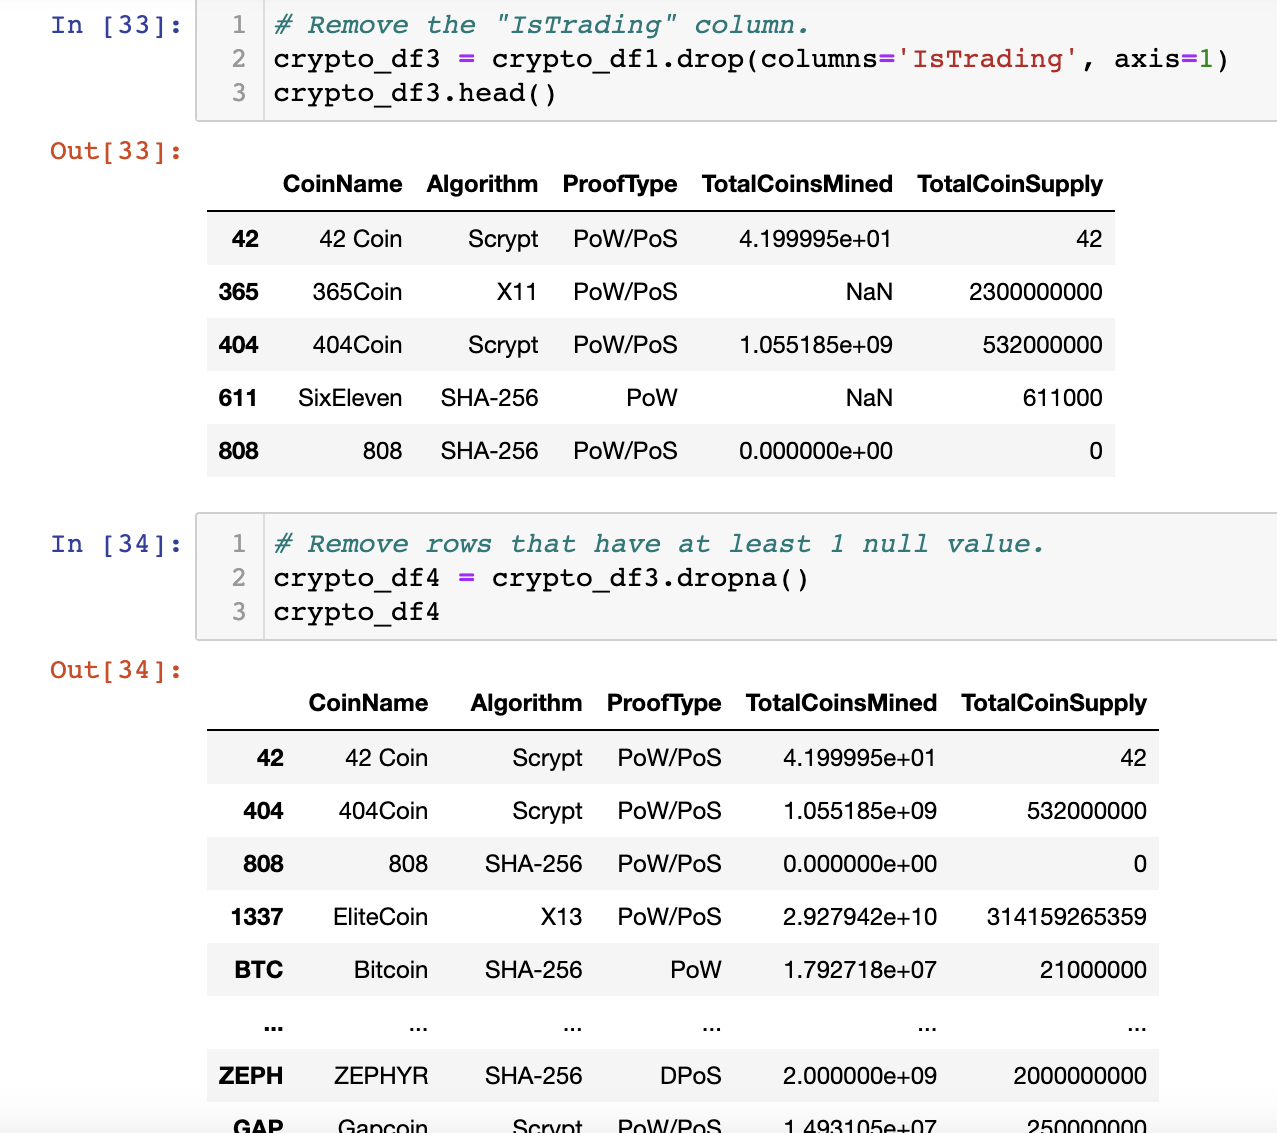Click the PoW cell in the Bitcoin row
The width and height of the screenshot is (1277, 1133).
tap(696, 970)
